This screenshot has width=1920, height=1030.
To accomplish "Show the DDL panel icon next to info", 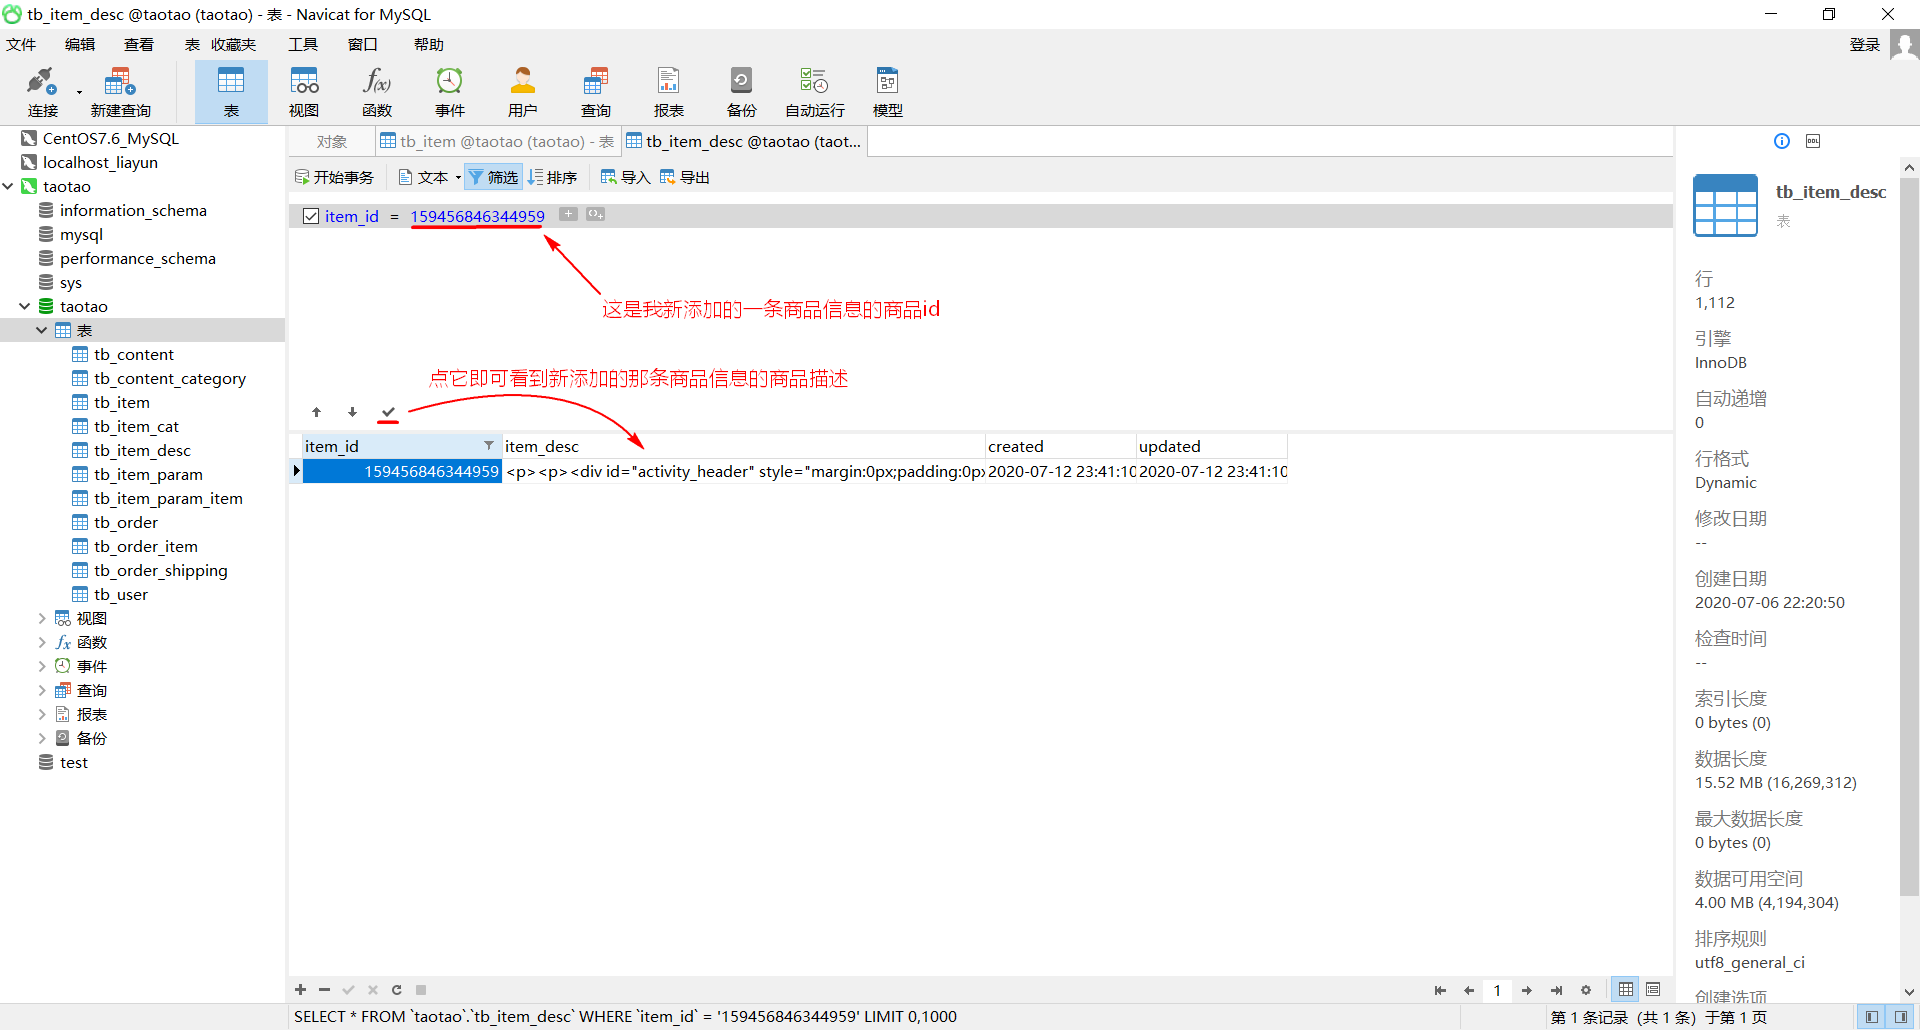I will [1813, 141].
